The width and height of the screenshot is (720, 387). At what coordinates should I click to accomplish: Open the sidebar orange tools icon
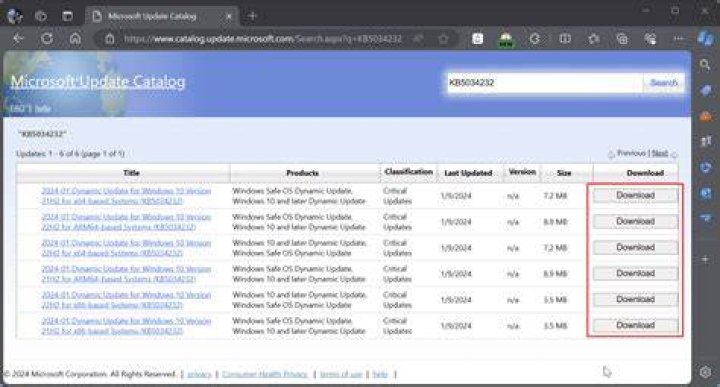pos(706,116)
